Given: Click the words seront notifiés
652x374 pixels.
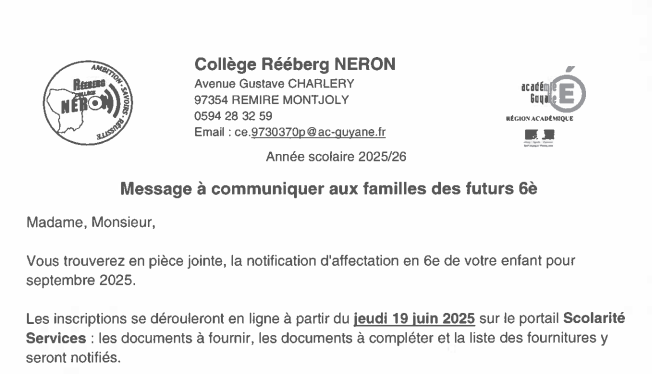Looking at the screenshot, I should tap(73, 357).
